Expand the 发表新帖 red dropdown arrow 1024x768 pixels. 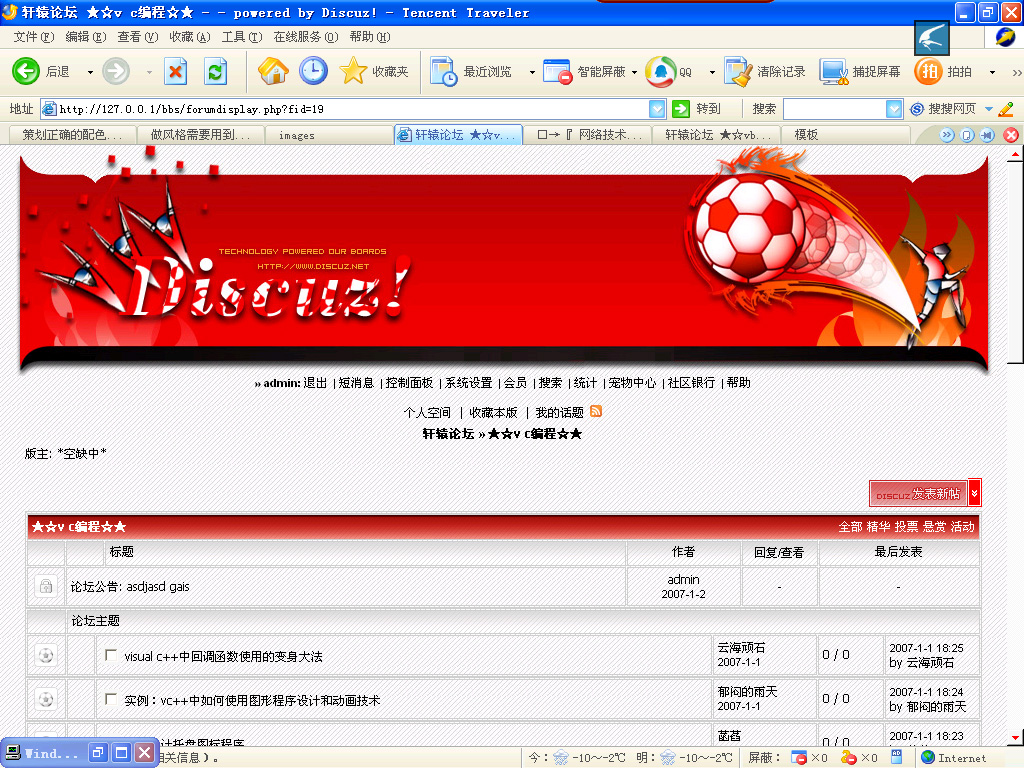pyautogui.click(x=974, y=493)
